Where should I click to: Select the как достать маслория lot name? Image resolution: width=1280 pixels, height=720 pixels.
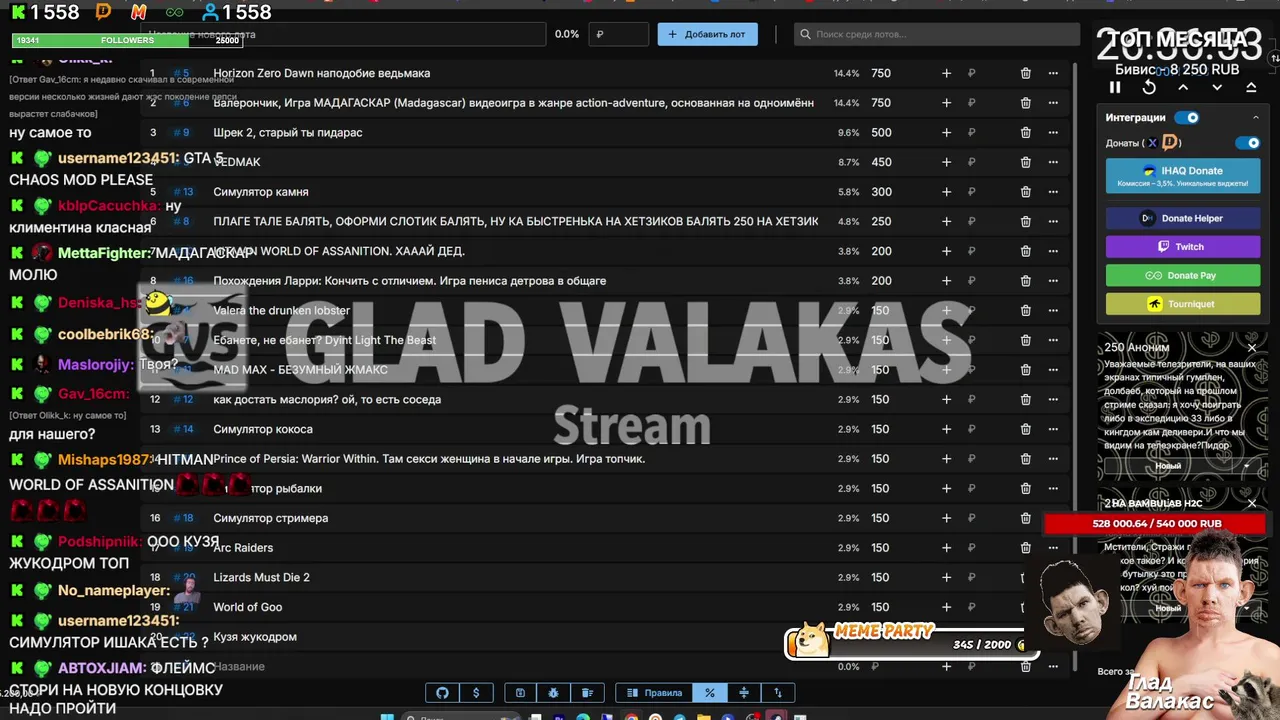click(327, 400)
